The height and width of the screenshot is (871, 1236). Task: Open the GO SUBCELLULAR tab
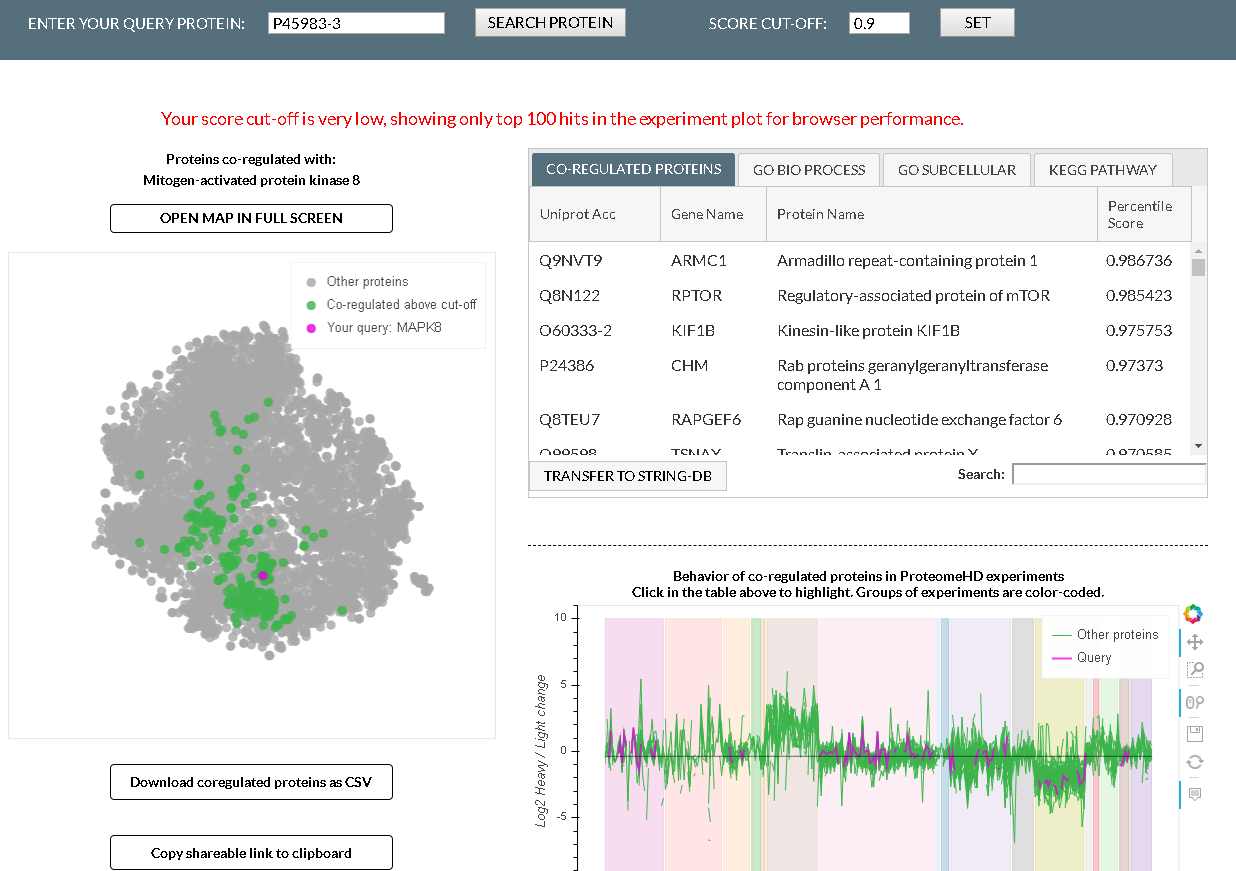pos(956,170)
